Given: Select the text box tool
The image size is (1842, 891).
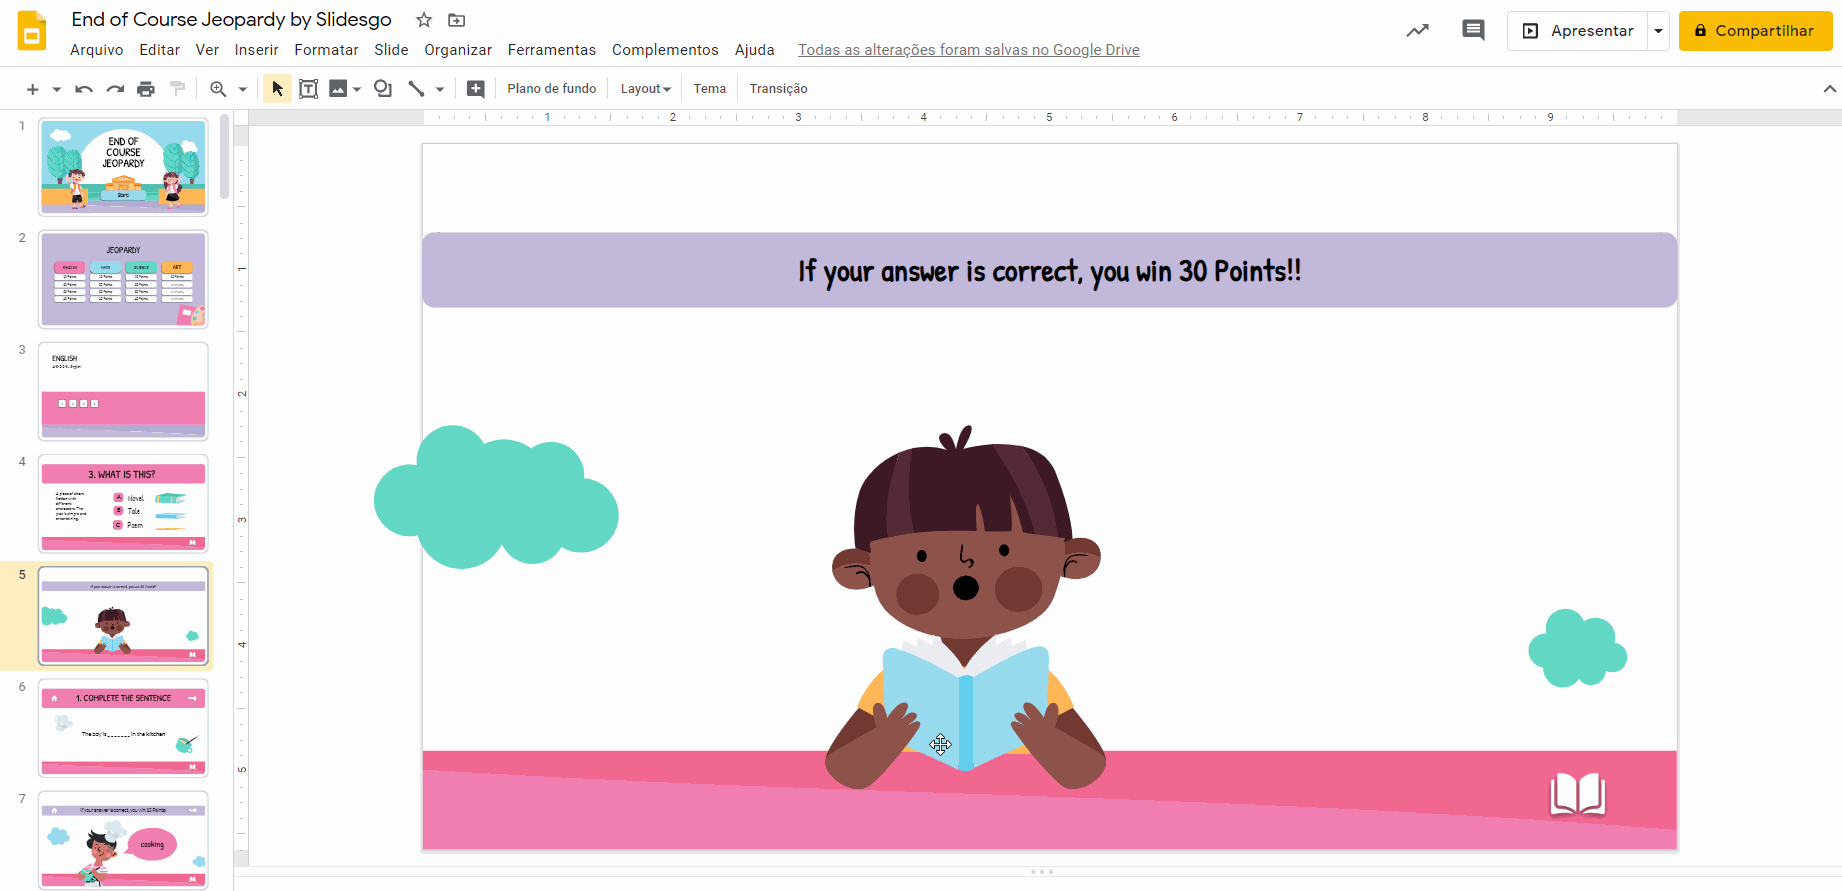Looking at the screenshot, I should [x=309, y=89].
